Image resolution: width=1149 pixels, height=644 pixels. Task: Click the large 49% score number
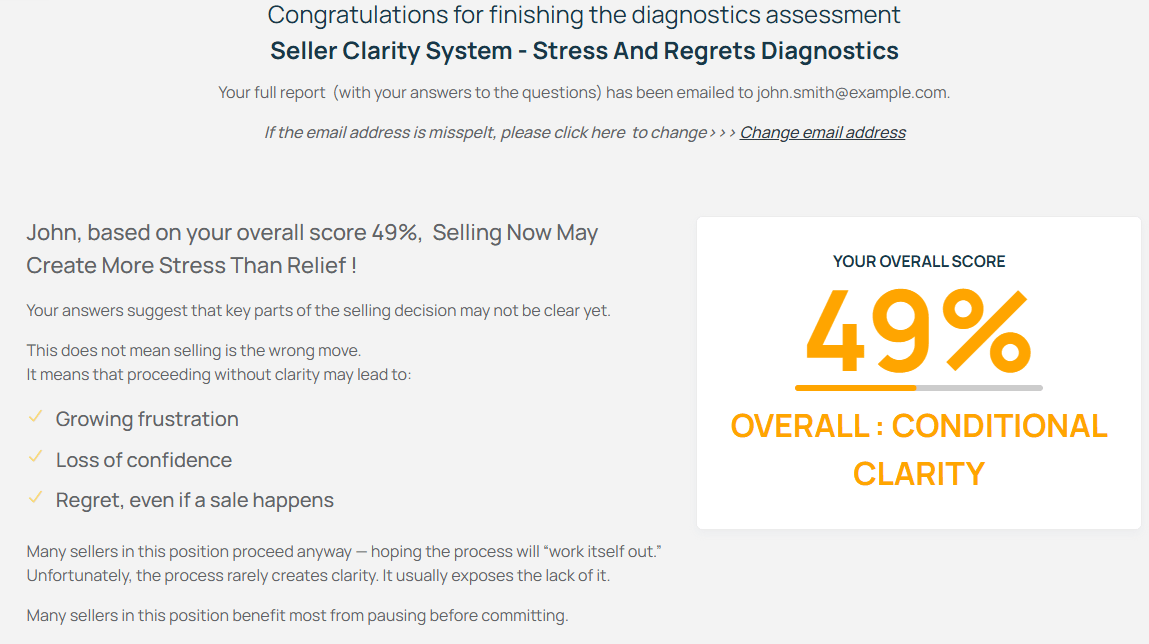918,329
